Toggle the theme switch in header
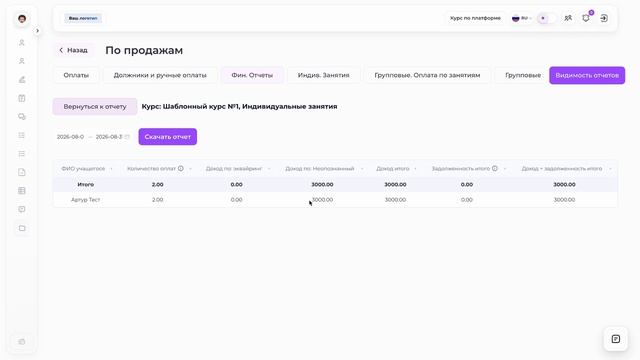The width and height of the screenshot is (640, 360). (x=547, y=18)
